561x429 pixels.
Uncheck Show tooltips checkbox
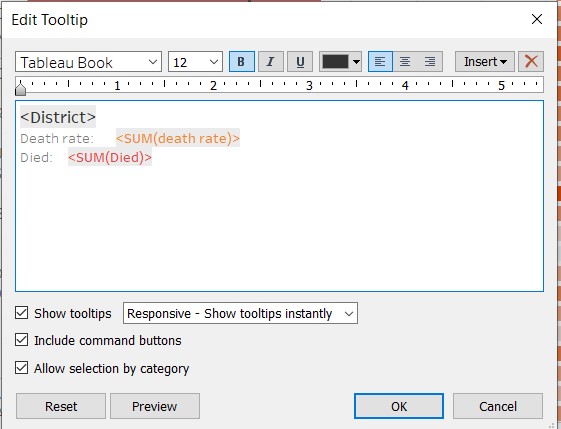point(21,313)
